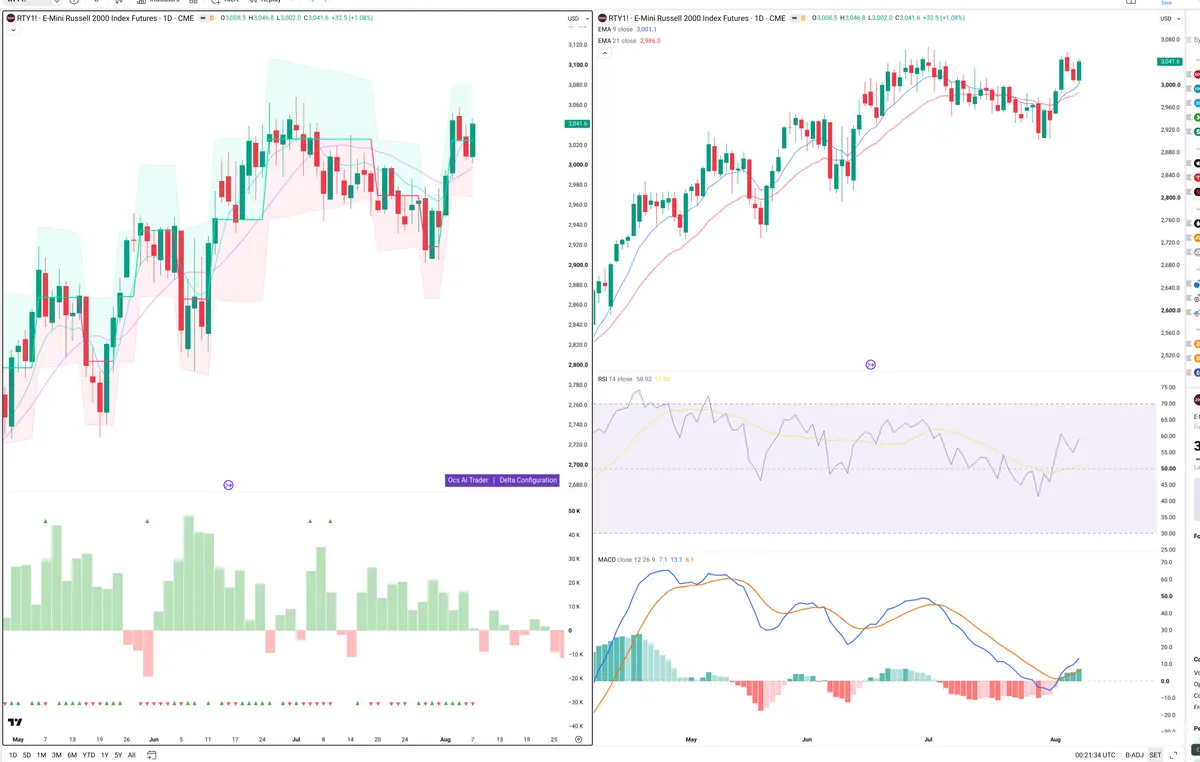This screenshot has height=762, width=1200.
Task: Set range to 1M
Action: click(41, 755)
